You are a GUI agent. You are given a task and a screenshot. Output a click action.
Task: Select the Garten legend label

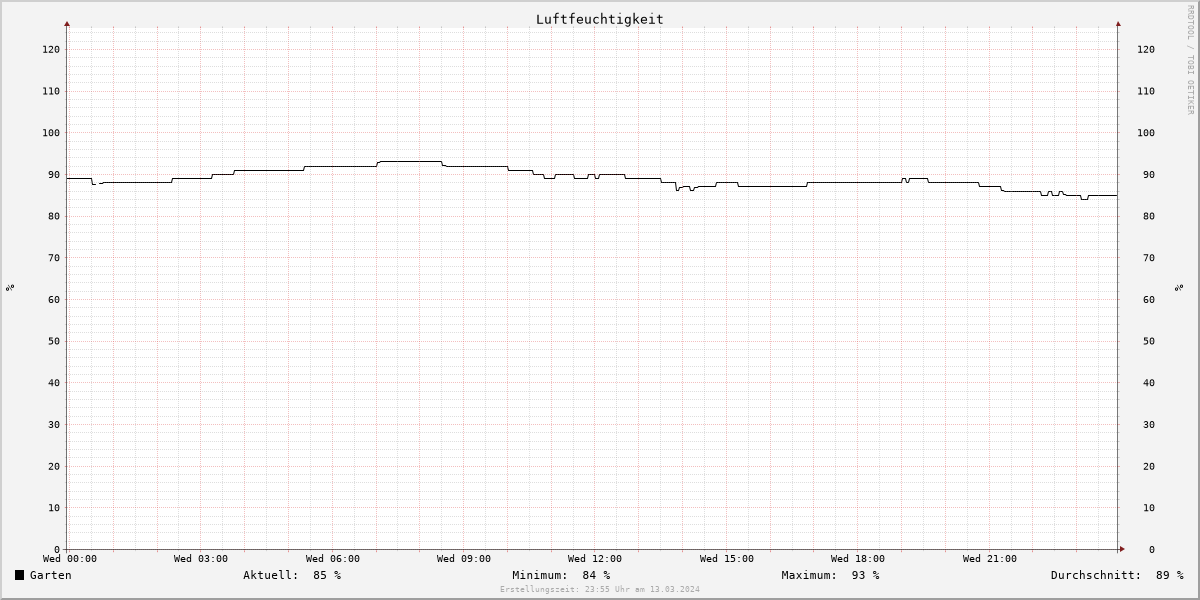click(x=50, y=575)
